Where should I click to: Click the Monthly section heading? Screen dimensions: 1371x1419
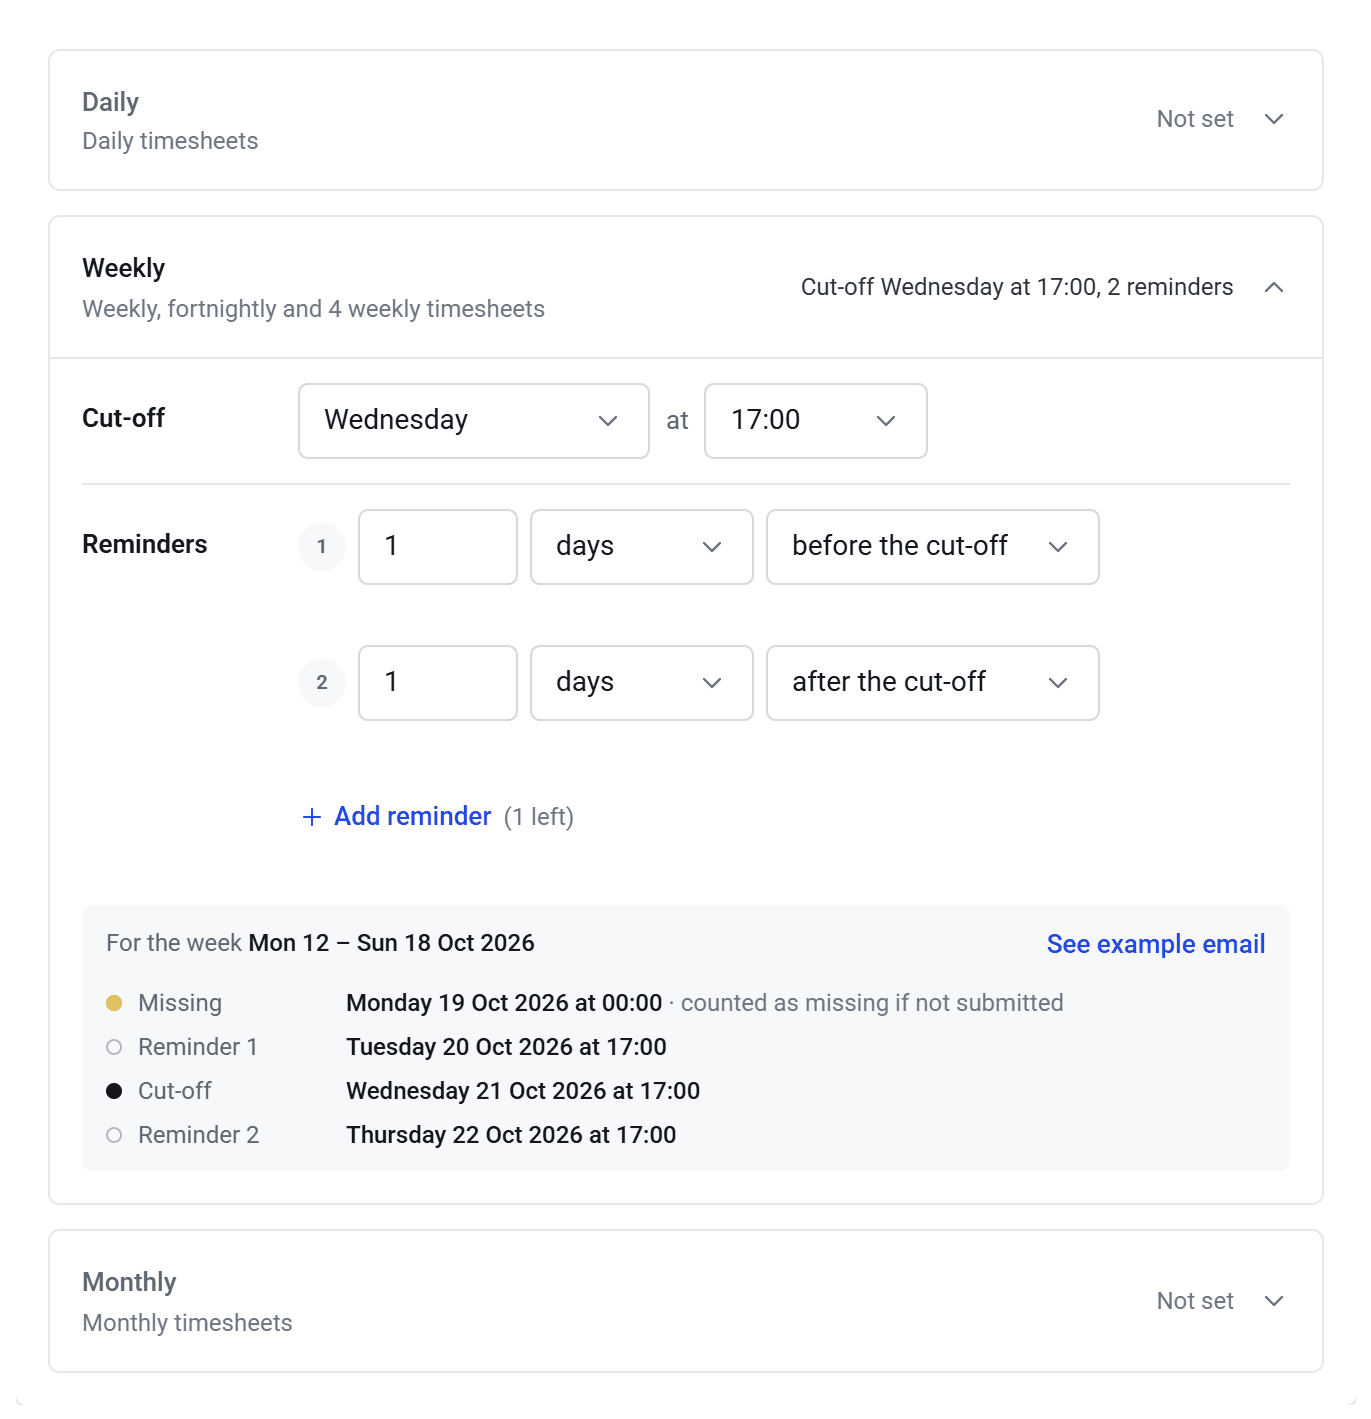[x=129, y=1282]
